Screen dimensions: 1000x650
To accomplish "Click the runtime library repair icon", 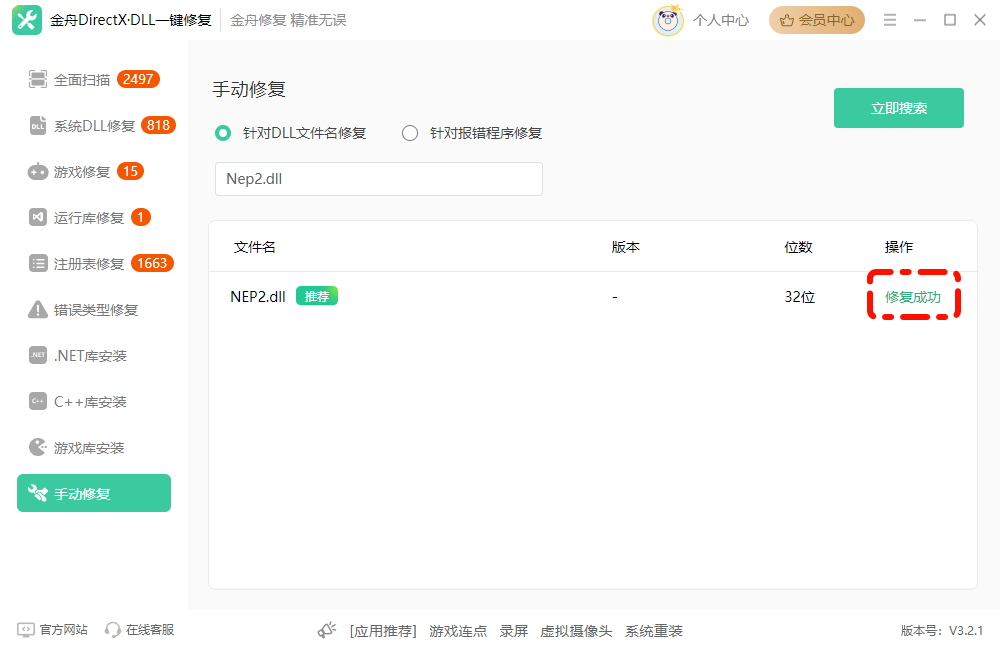I will (x=38, y=218).
